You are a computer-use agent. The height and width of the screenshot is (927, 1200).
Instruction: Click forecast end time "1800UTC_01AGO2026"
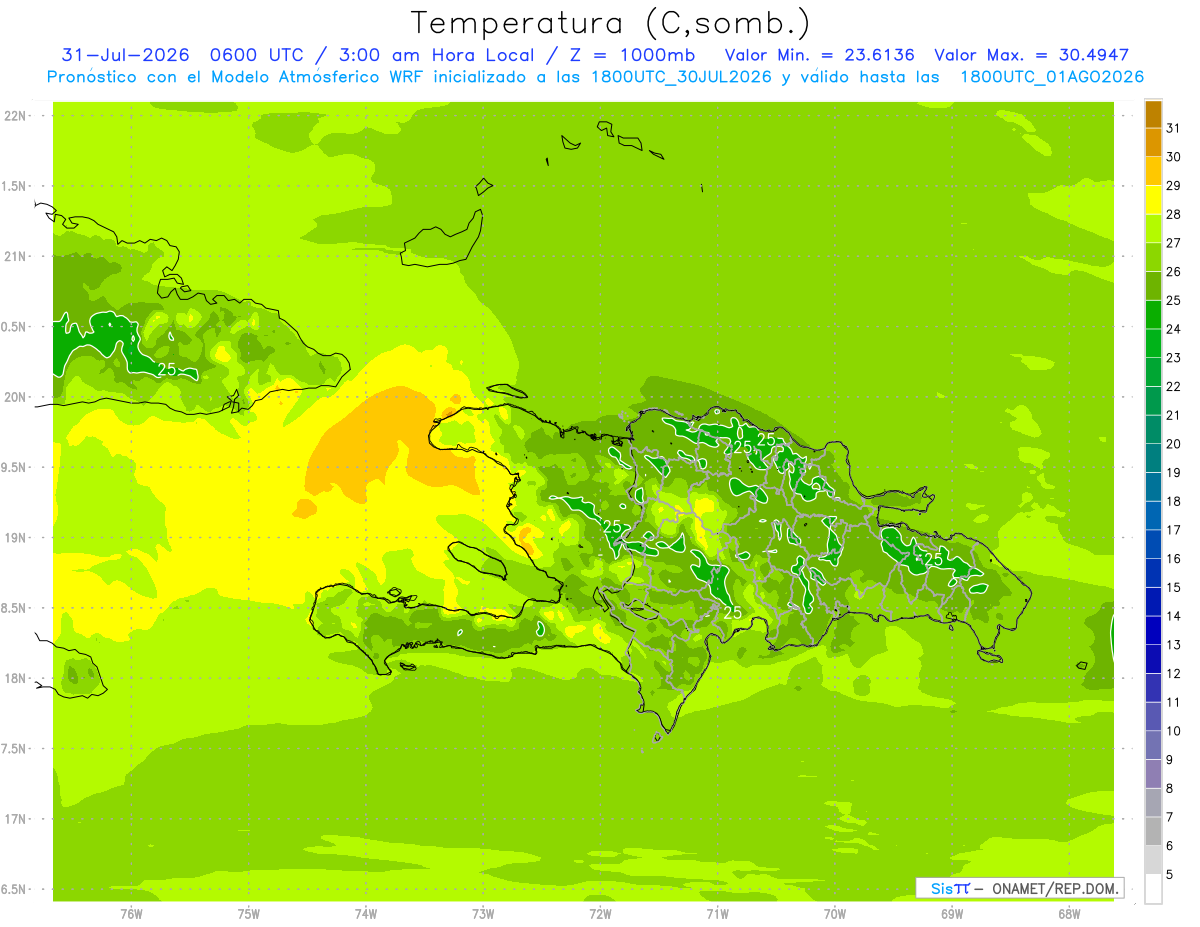[x=1052, y=77]
